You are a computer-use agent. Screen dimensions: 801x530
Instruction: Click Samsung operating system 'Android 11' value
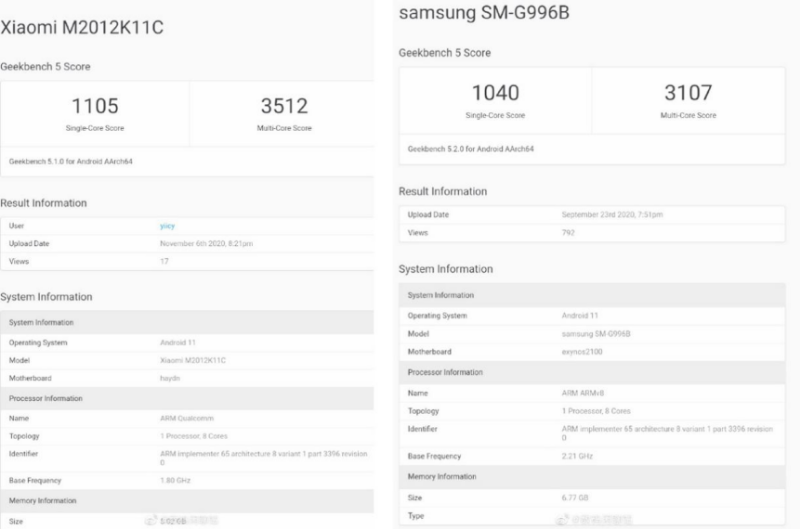tap(580, 316)
